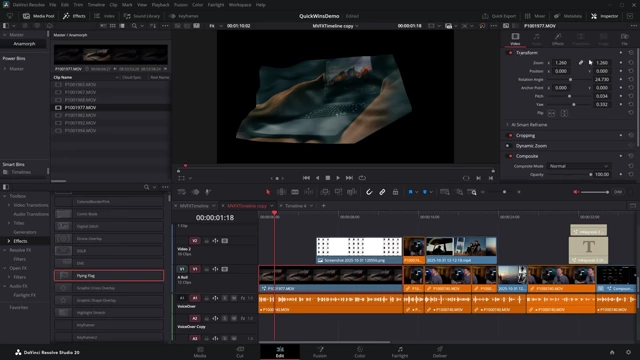Switch to the Fairlight page
Viewport: 640px width, 360px height.
point(400,352)
